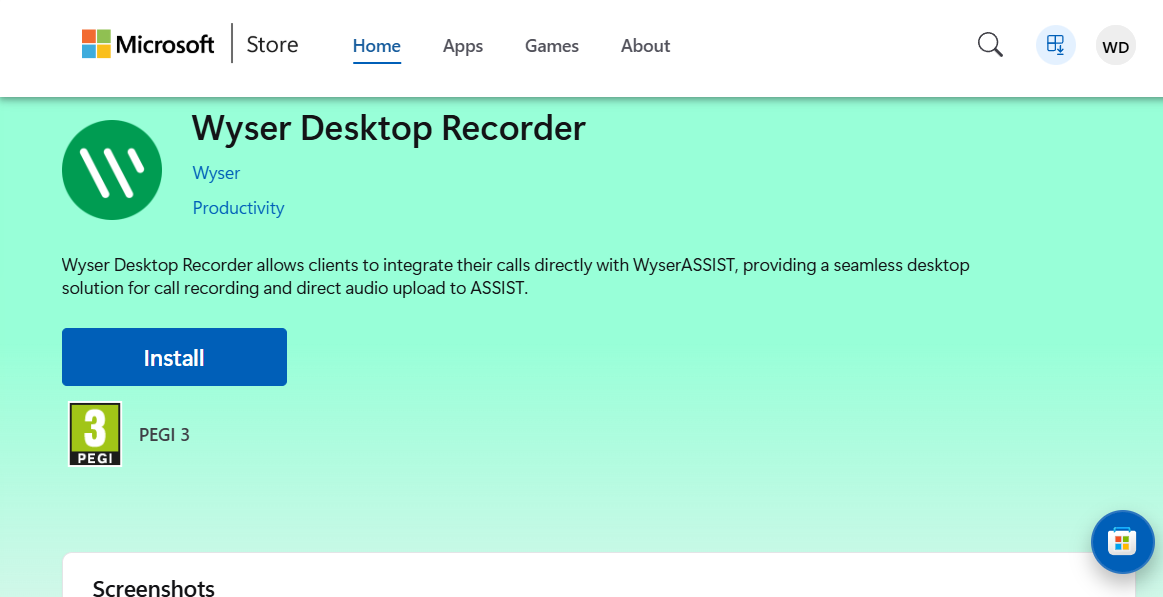The height and width of the screenshot is (597, 1163).
Task: Go to the Home tab
Action: coord(377,46)
